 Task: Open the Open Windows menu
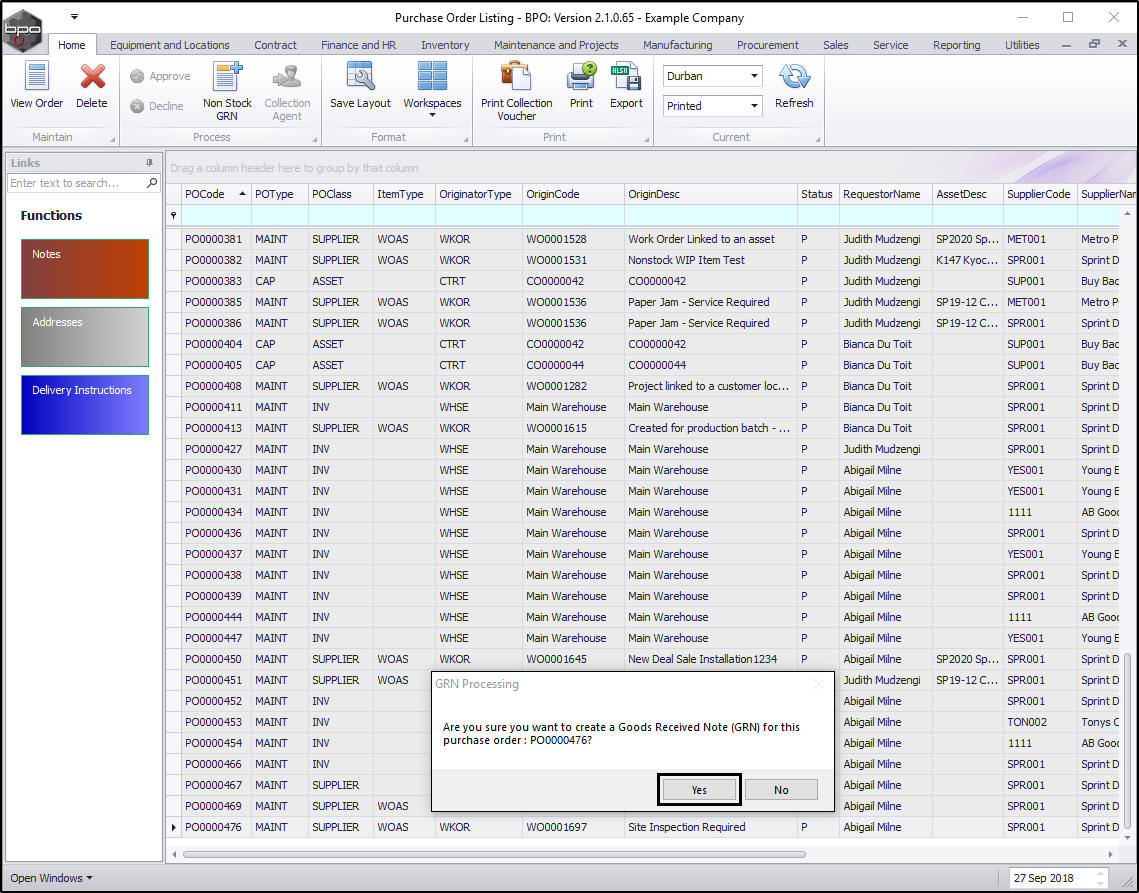click(51, 878)
